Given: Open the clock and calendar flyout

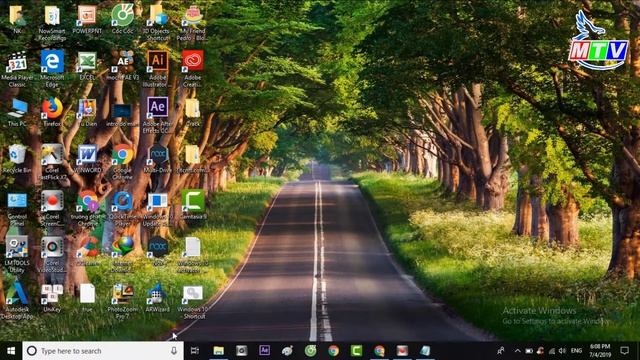Looking at the screenshot, I should [x=600, y=351].
